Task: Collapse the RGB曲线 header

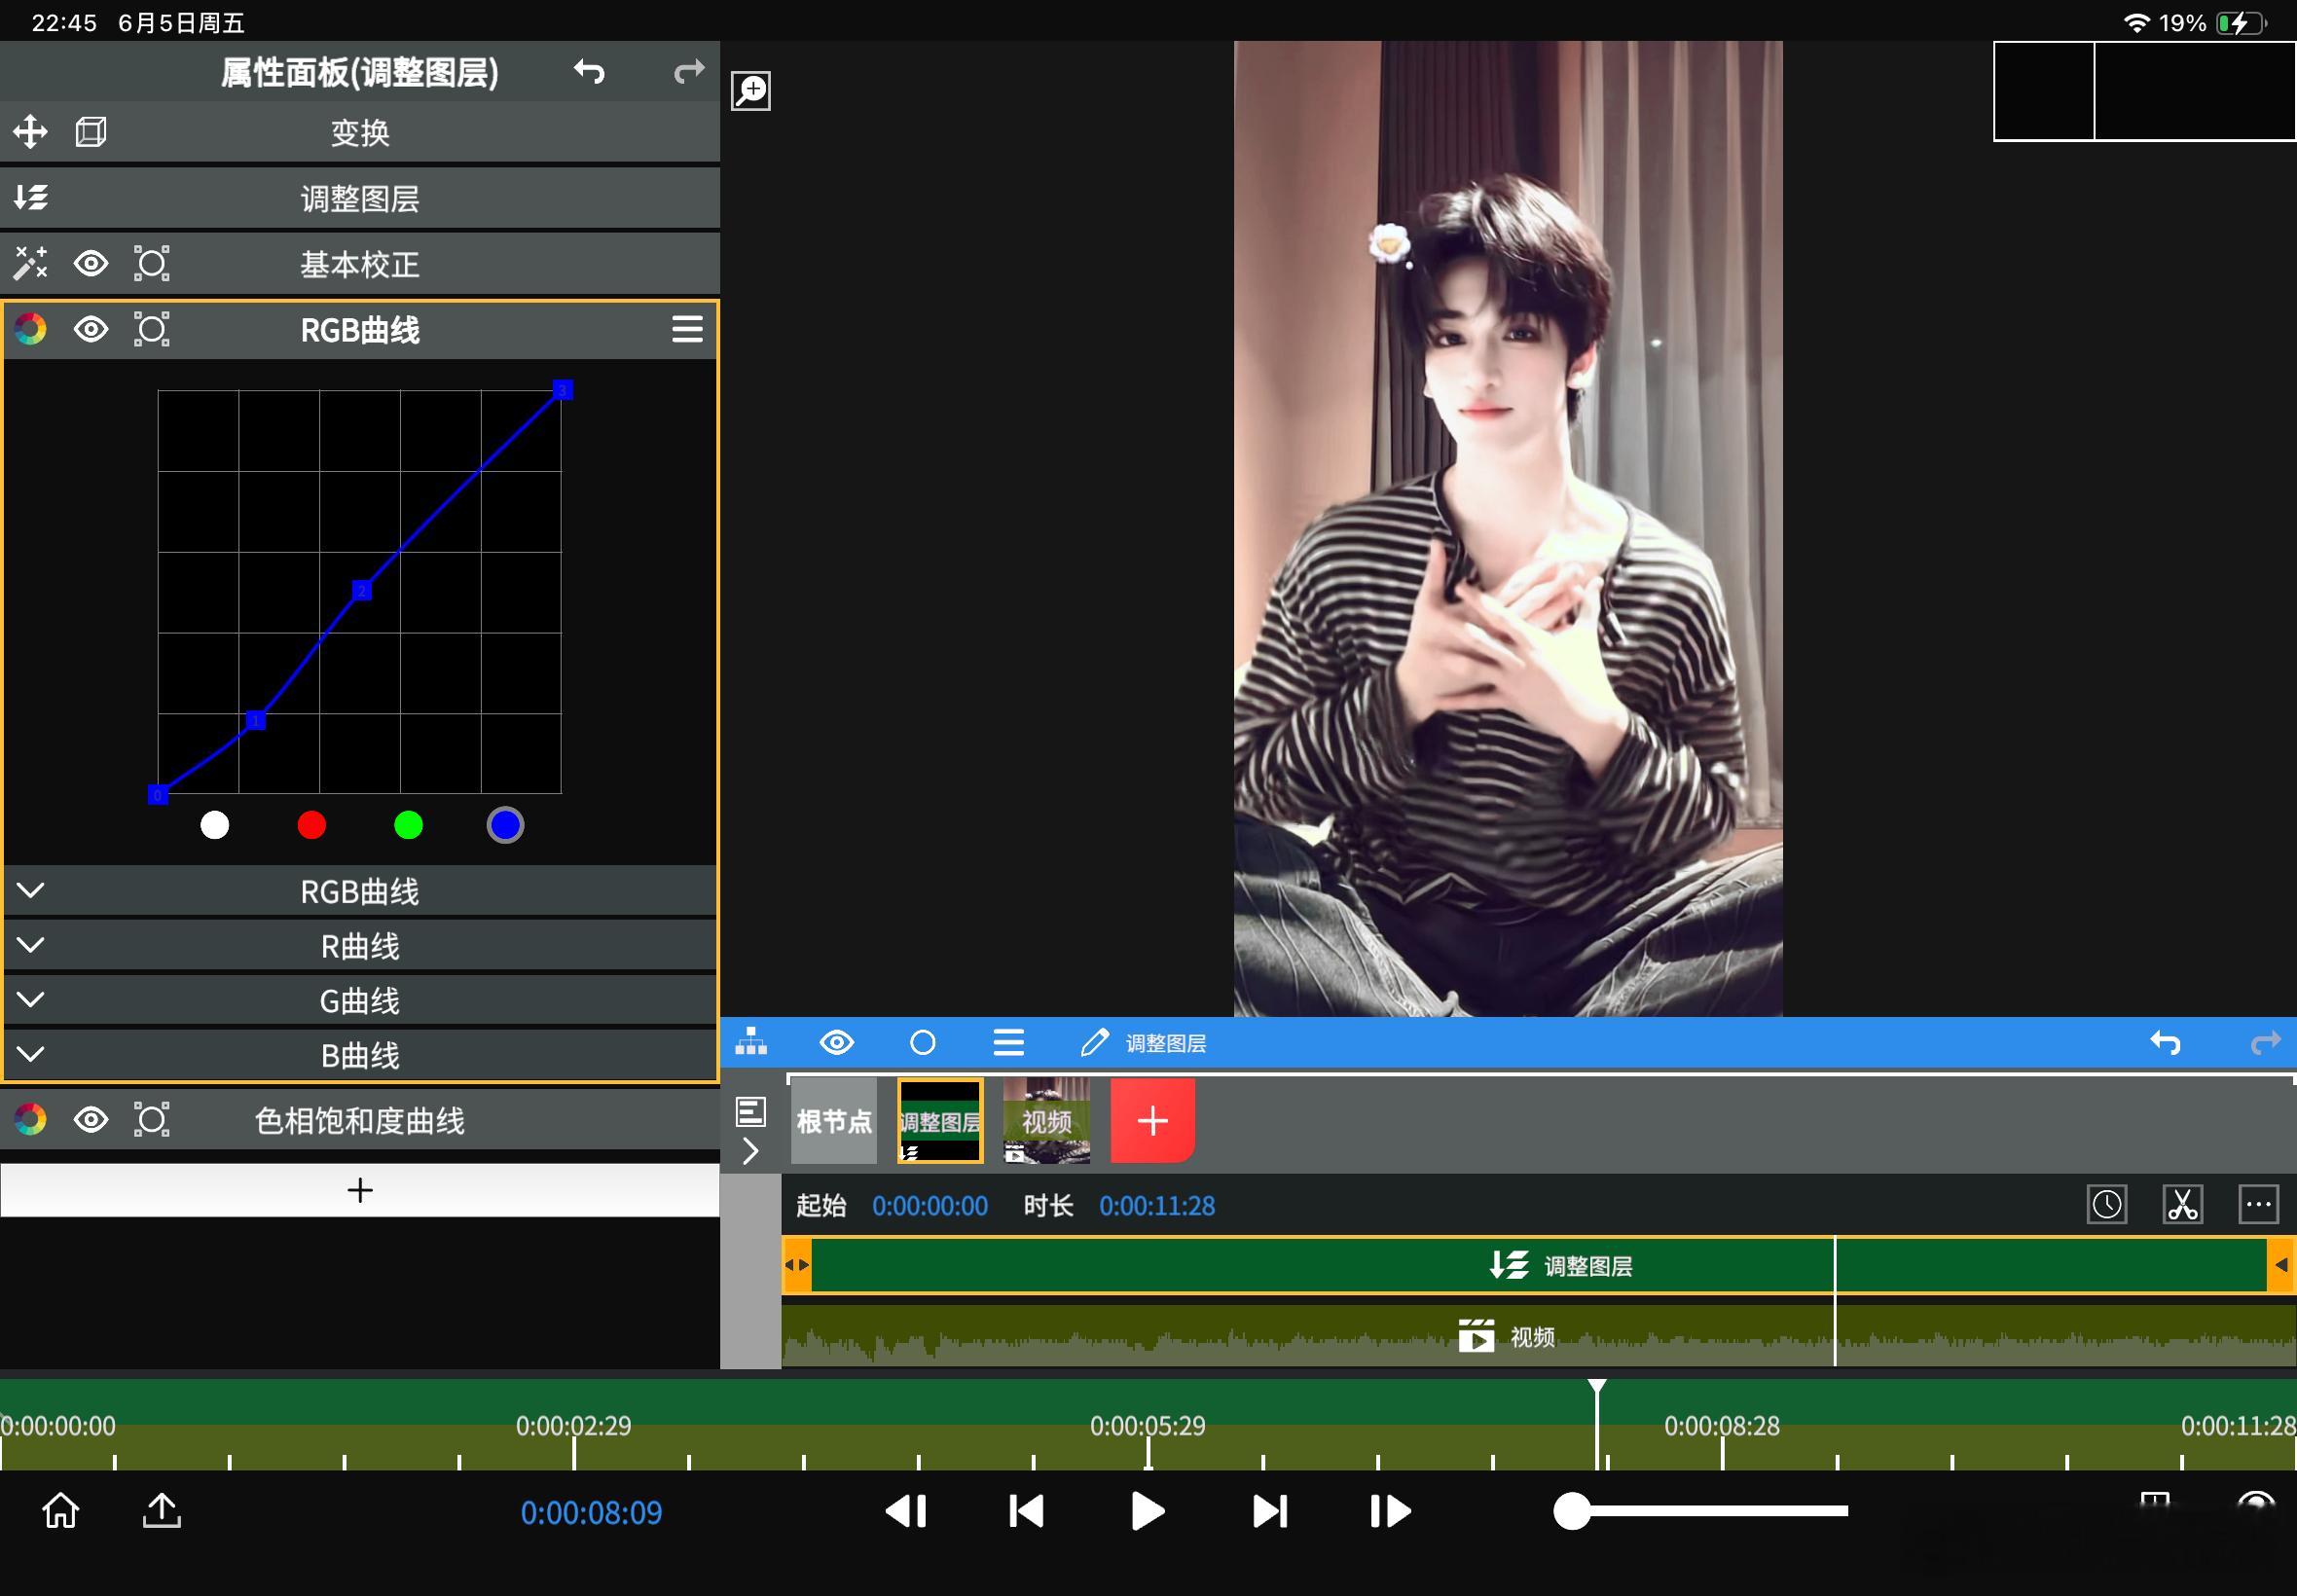Action: [360, 330]
